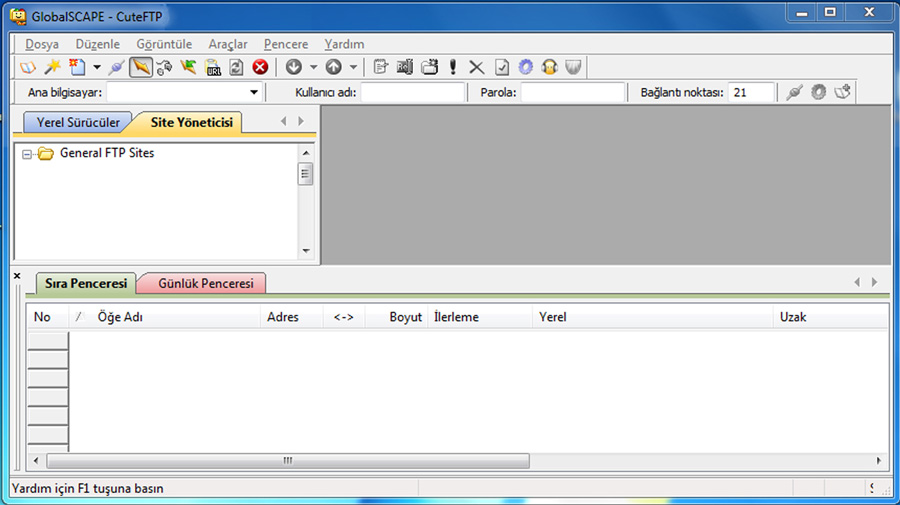Click the green and orange arrow toolbar icon

point(188,67)
